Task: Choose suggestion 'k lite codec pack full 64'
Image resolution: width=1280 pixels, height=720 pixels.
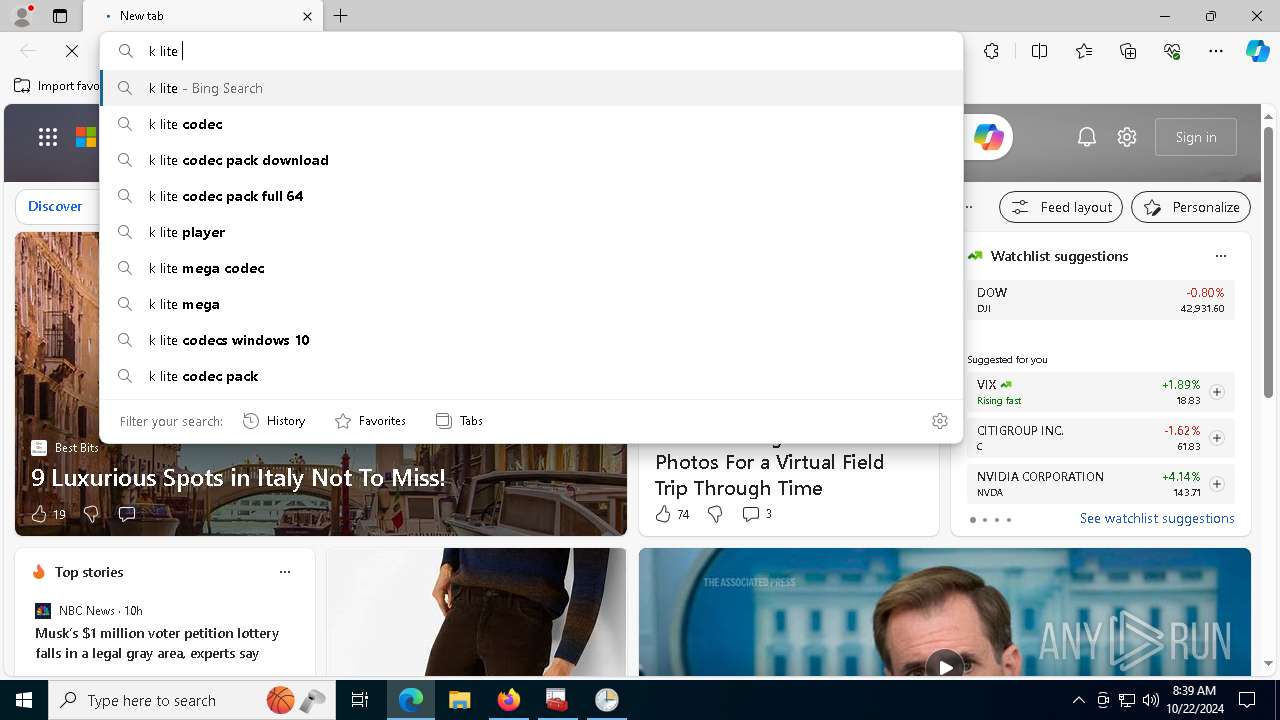Action: [531, 196]
